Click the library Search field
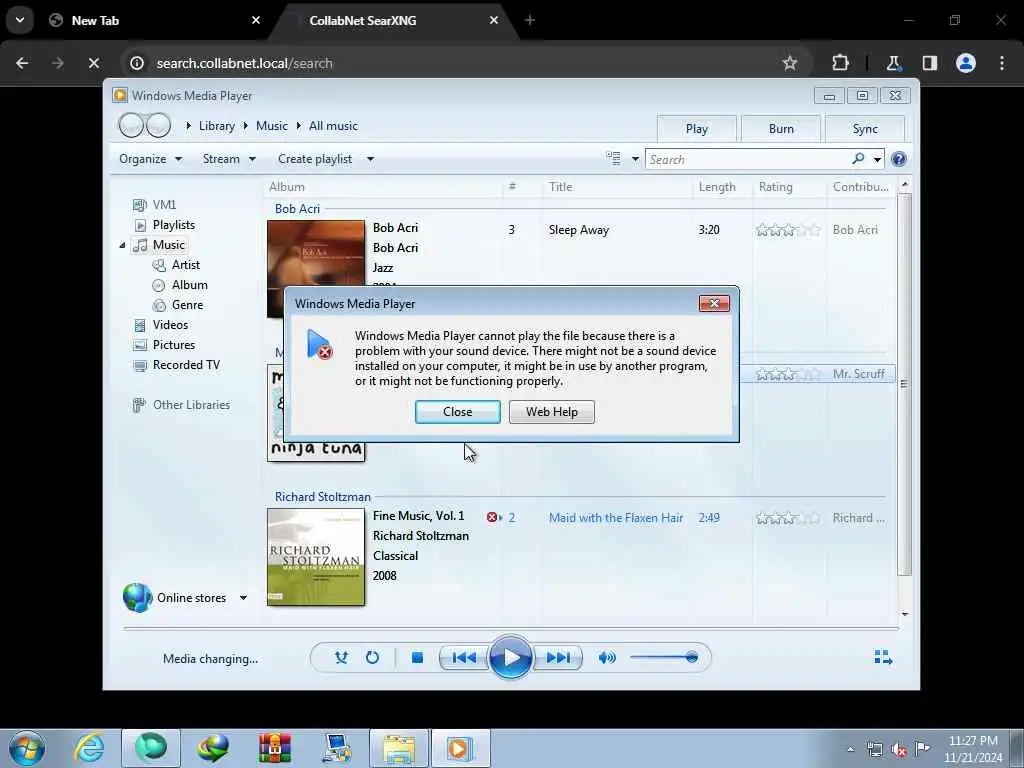The height and width of the screenshot is (768, 1024). pos(748,159)
